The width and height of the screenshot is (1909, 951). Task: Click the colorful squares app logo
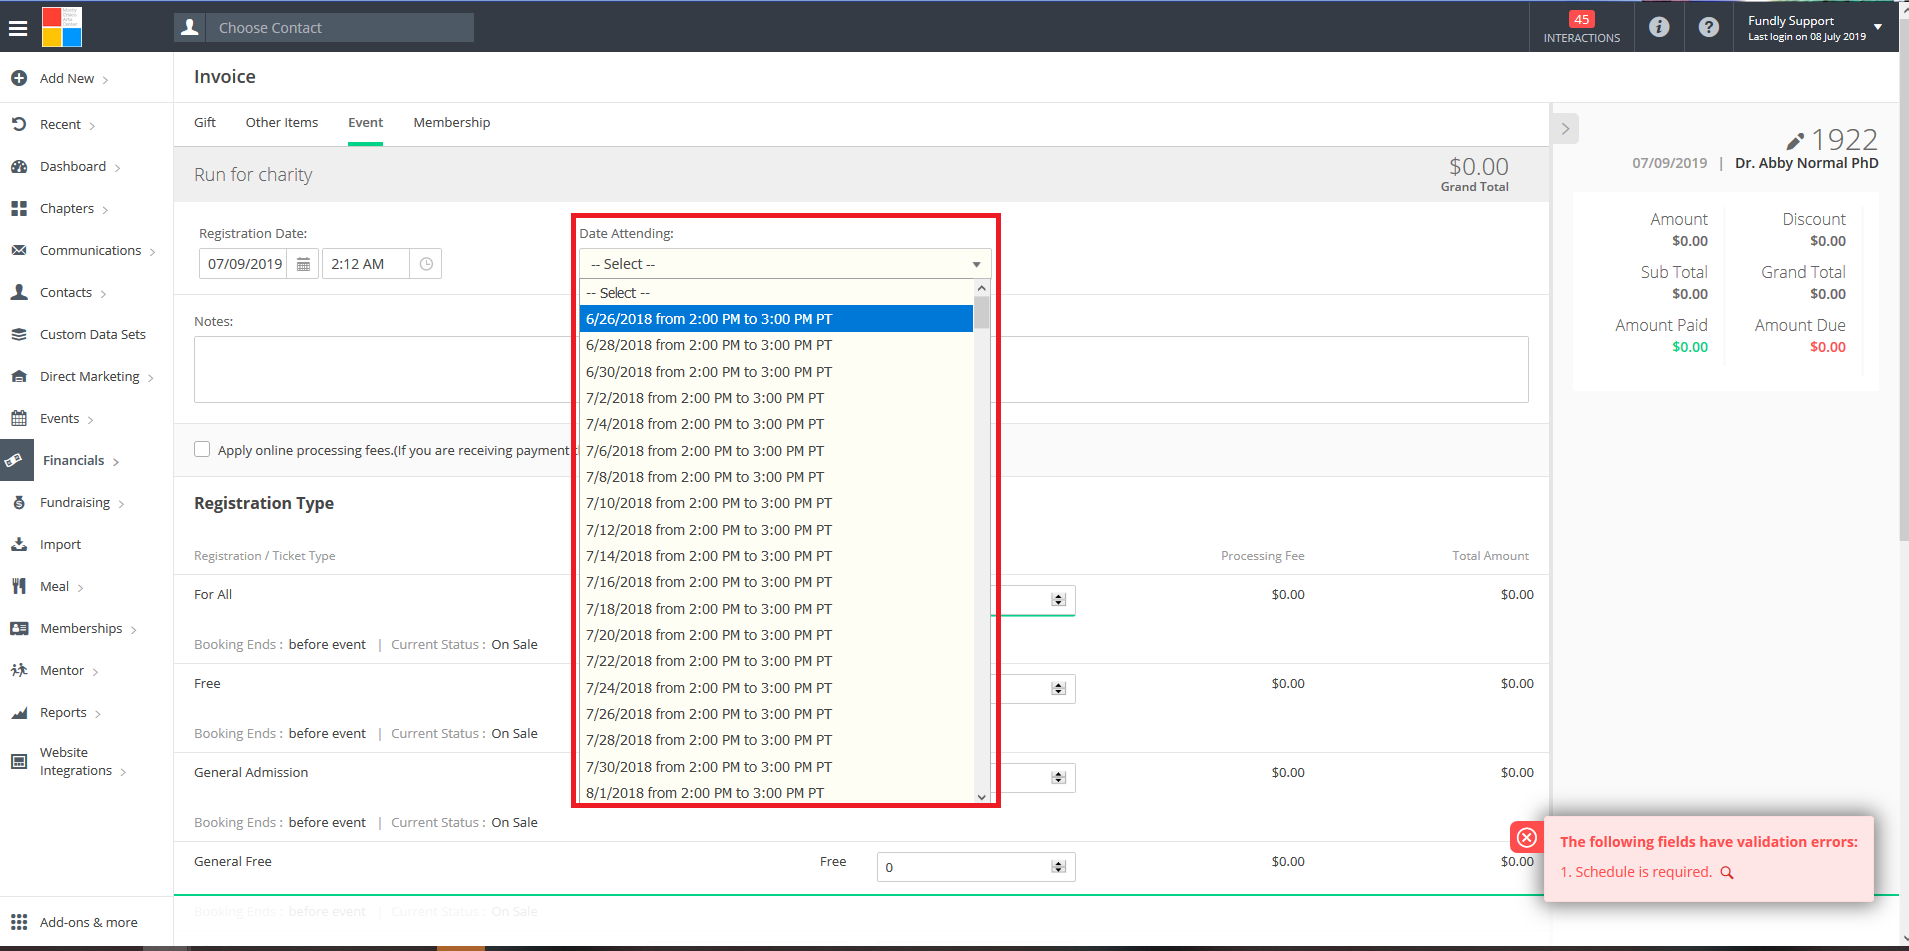click(62, 27)
